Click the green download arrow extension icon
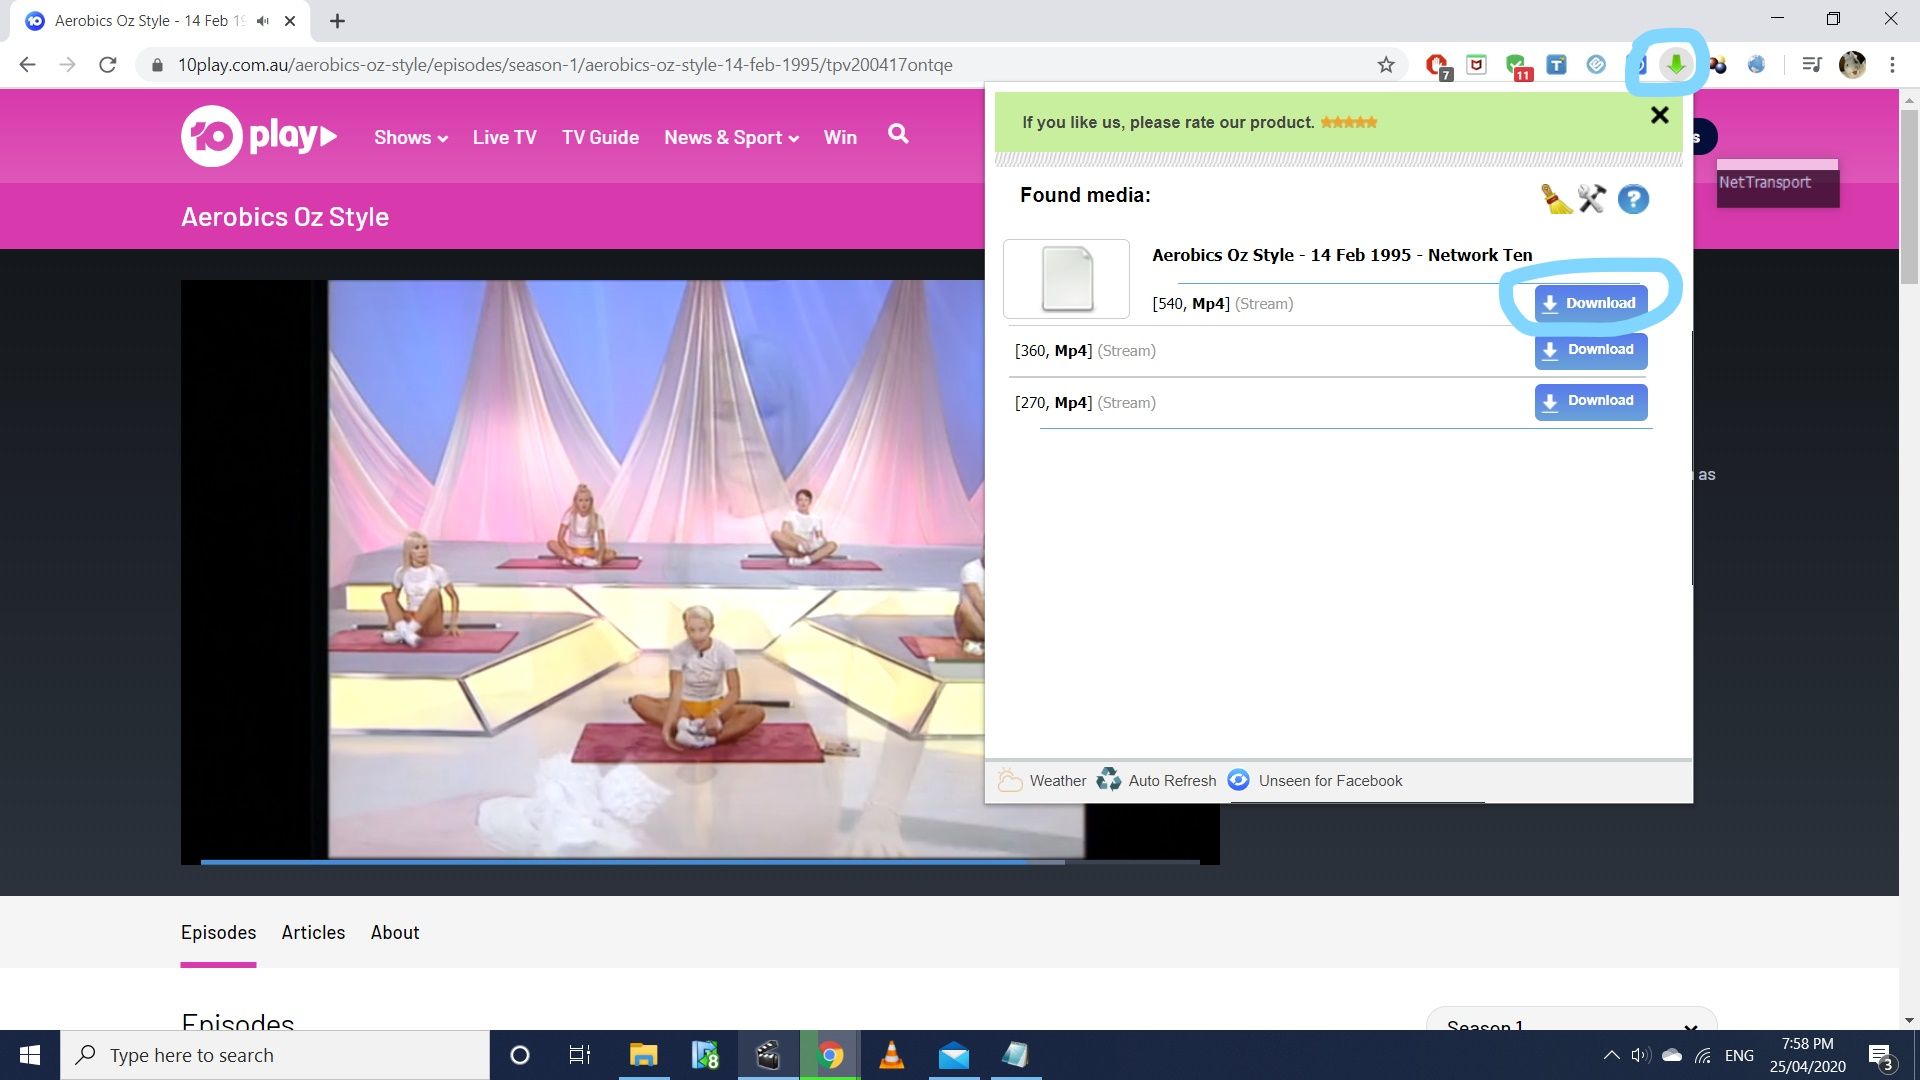Image resolution: width=1920 pixels, height=1080 pixels. pos(1675,65)
